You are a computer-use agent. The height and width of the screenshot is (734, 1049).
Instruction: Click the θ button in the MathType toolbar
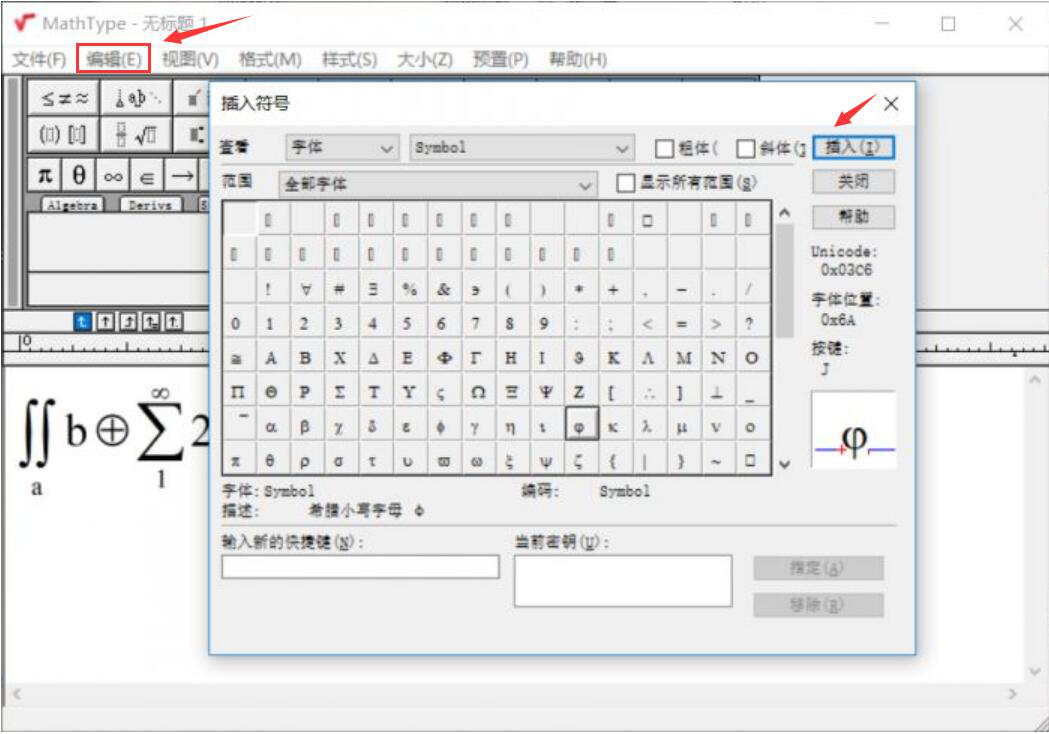[79, 176]
